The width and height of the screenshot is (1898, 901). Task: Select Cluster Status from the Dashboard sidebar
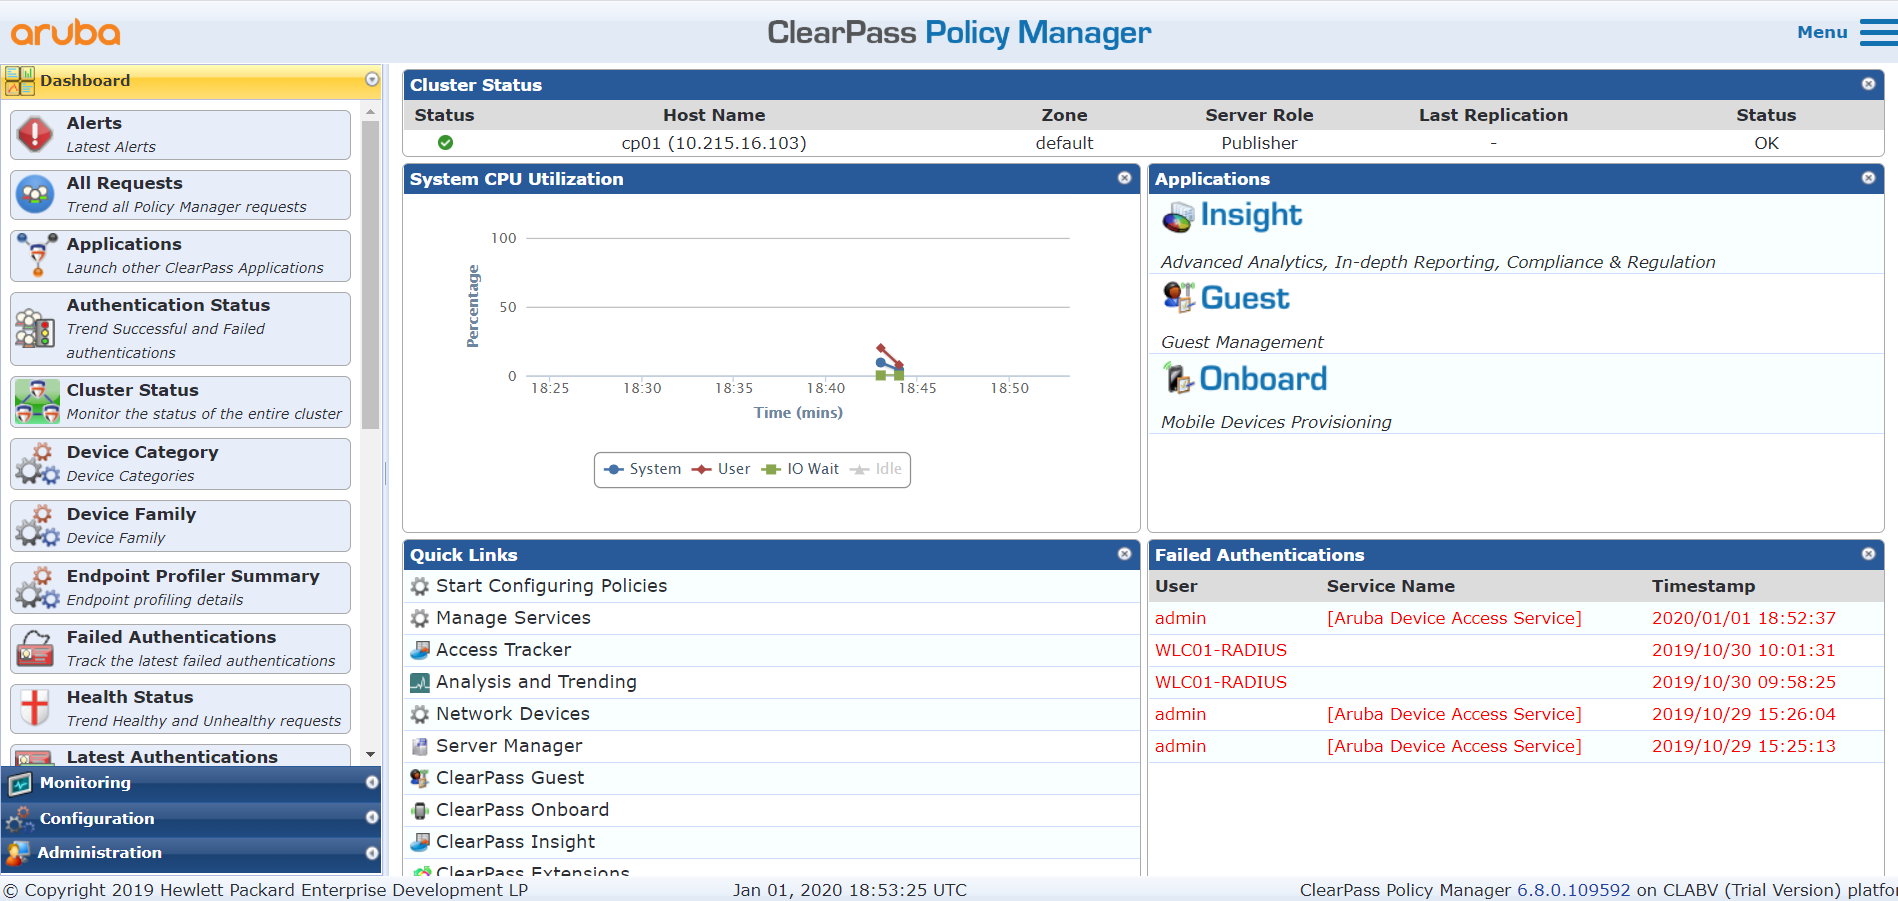(36, 401)
